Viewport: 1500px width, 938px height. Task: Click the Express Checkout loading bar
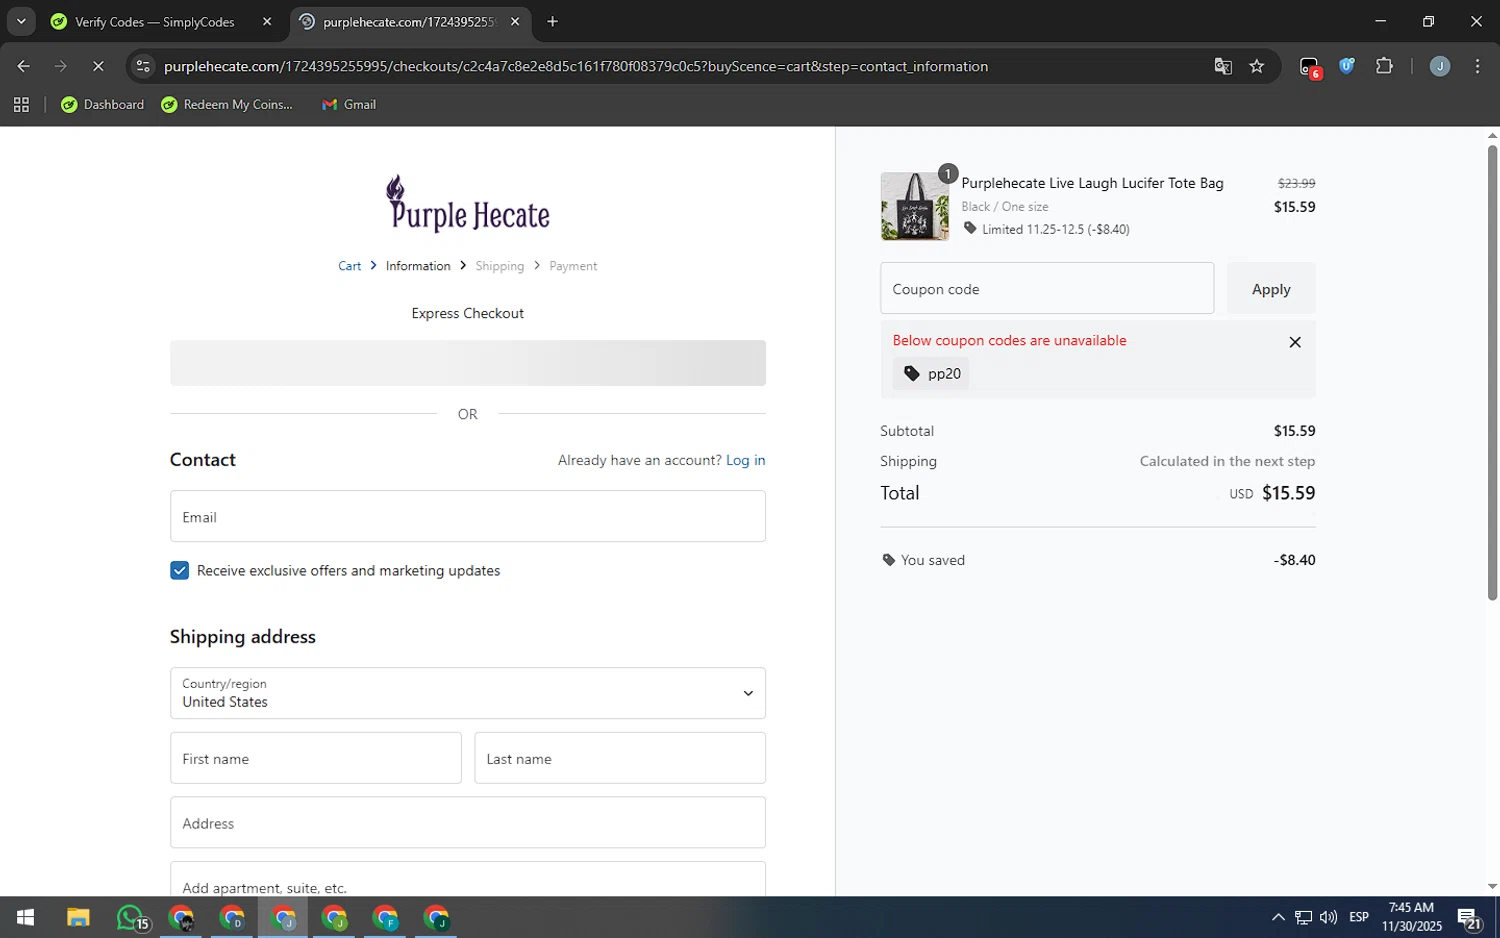pyautogui.click(x=468, y=363)
